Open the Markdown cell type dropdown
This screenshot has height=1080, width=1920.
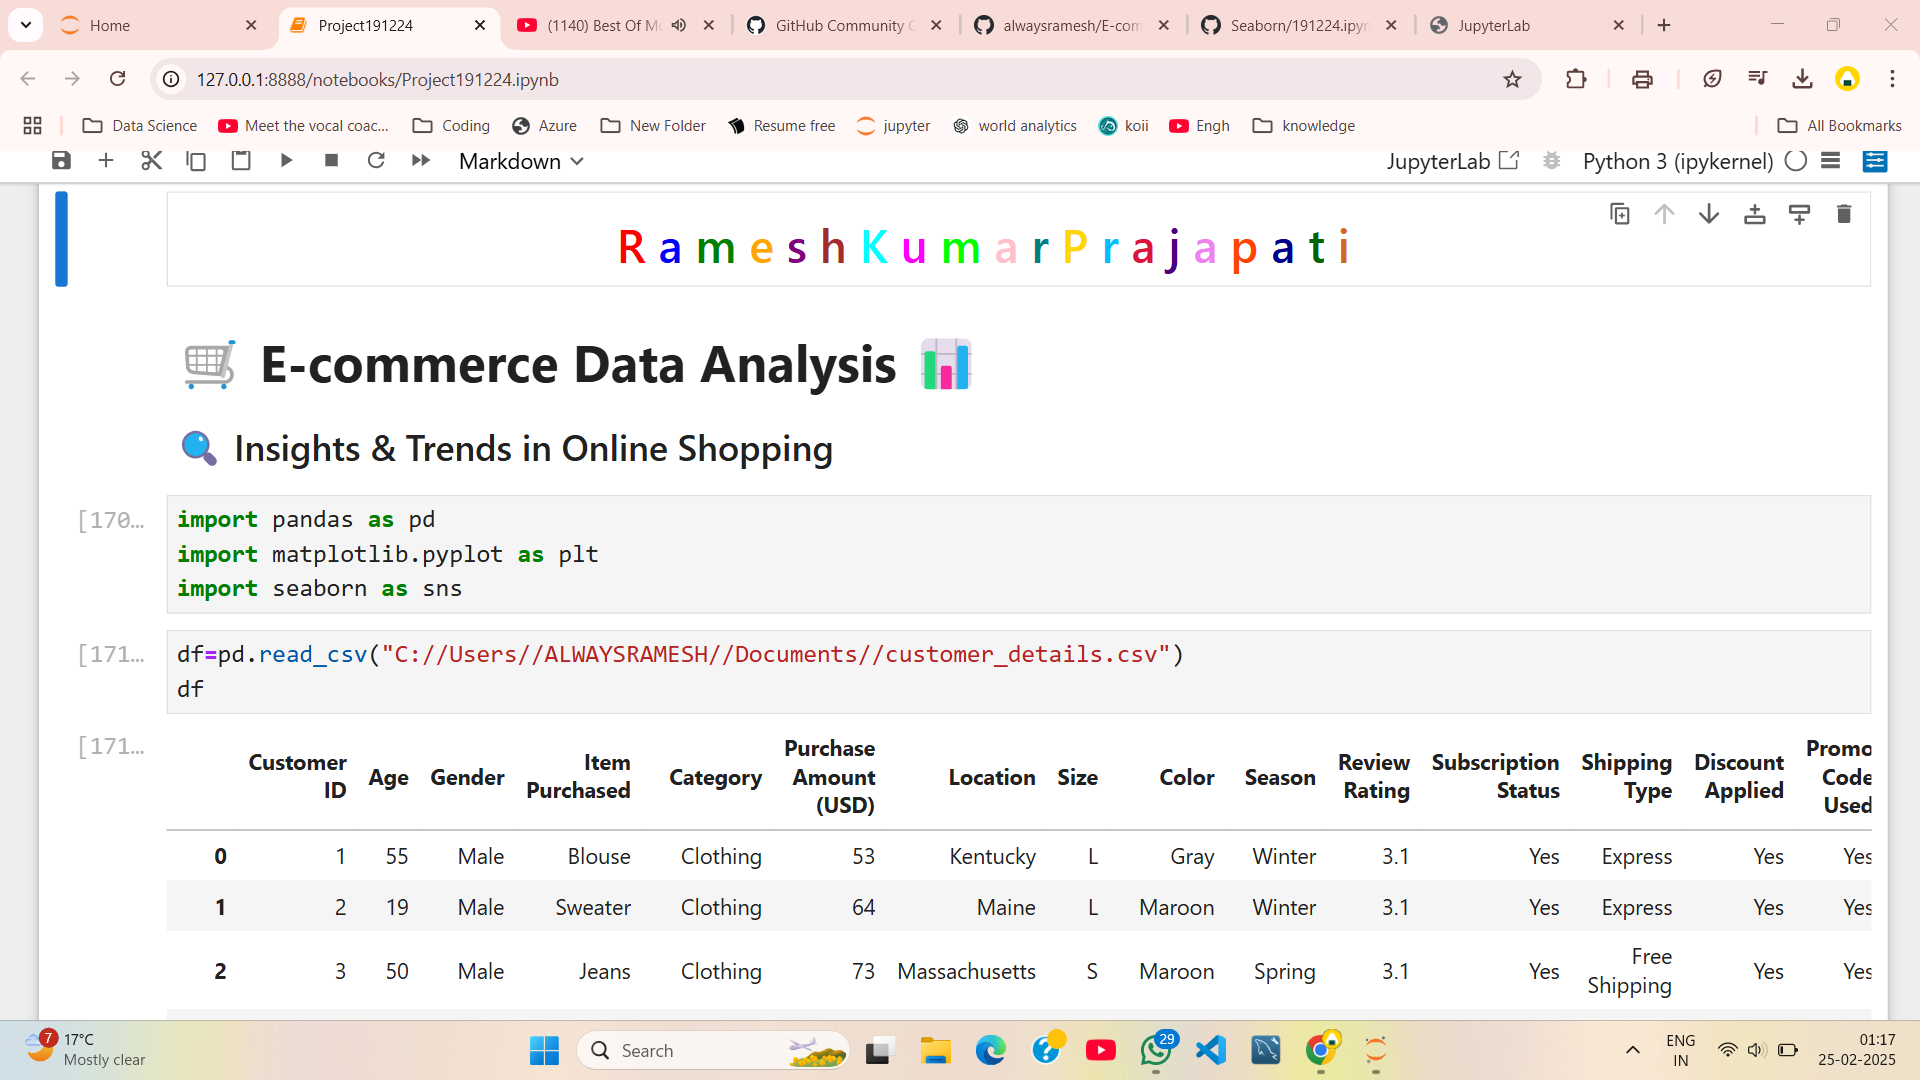click(519, 160)
